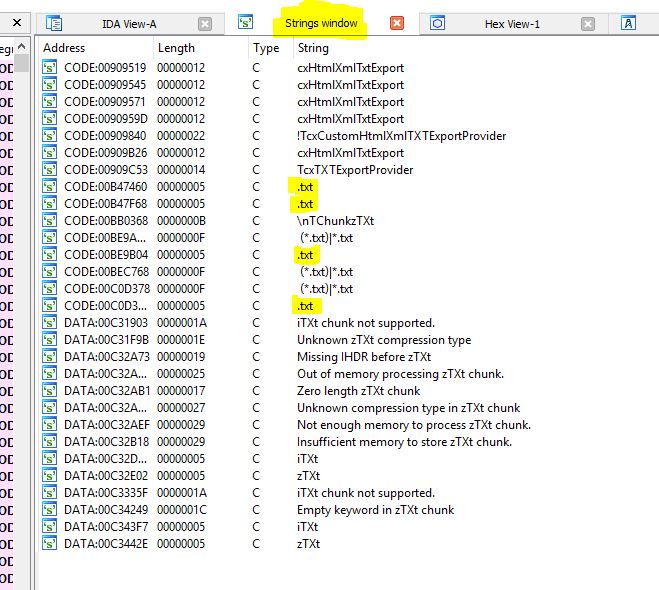Viewport: 659px width, 590px height.
Task: Click the string icon beside CODE:00B47460
Action: click(50, 187)
